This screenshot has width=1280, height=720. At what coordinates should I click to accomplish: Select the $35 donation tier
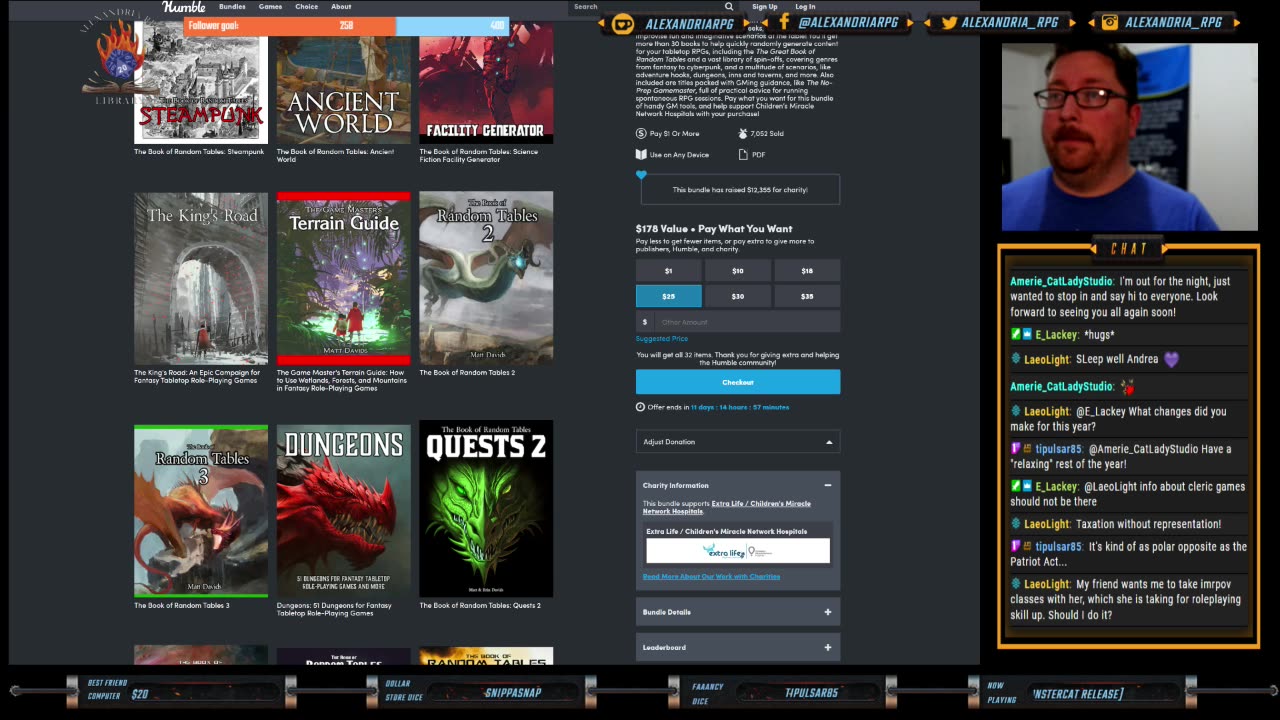coord(807,296)
